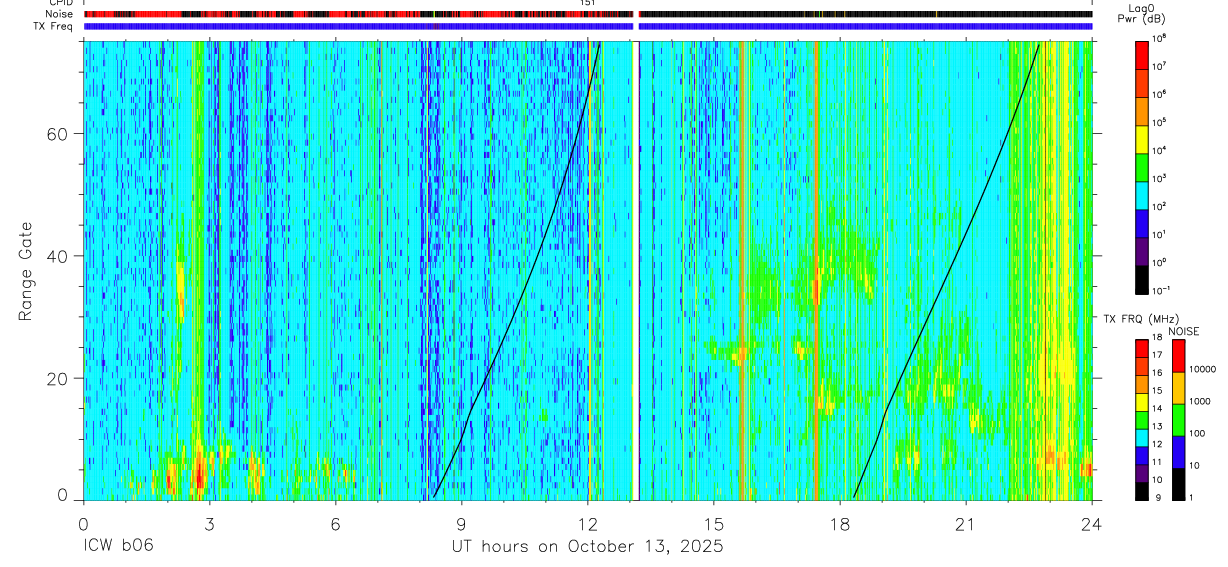Click the 'Noise' row label at top left
This screenshot has height=567, width=1228.
pos(61,14)
